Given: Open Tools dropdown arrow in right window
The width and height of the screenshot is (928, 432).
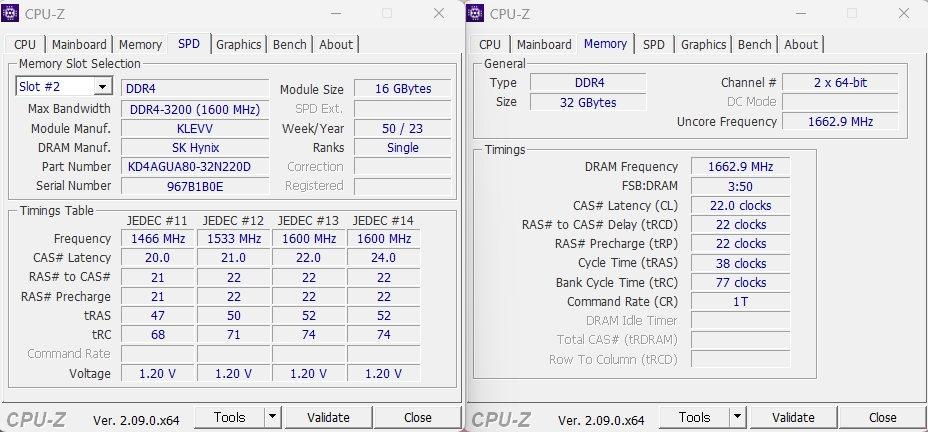Looking at the screenshot, I should click(737, 417).
